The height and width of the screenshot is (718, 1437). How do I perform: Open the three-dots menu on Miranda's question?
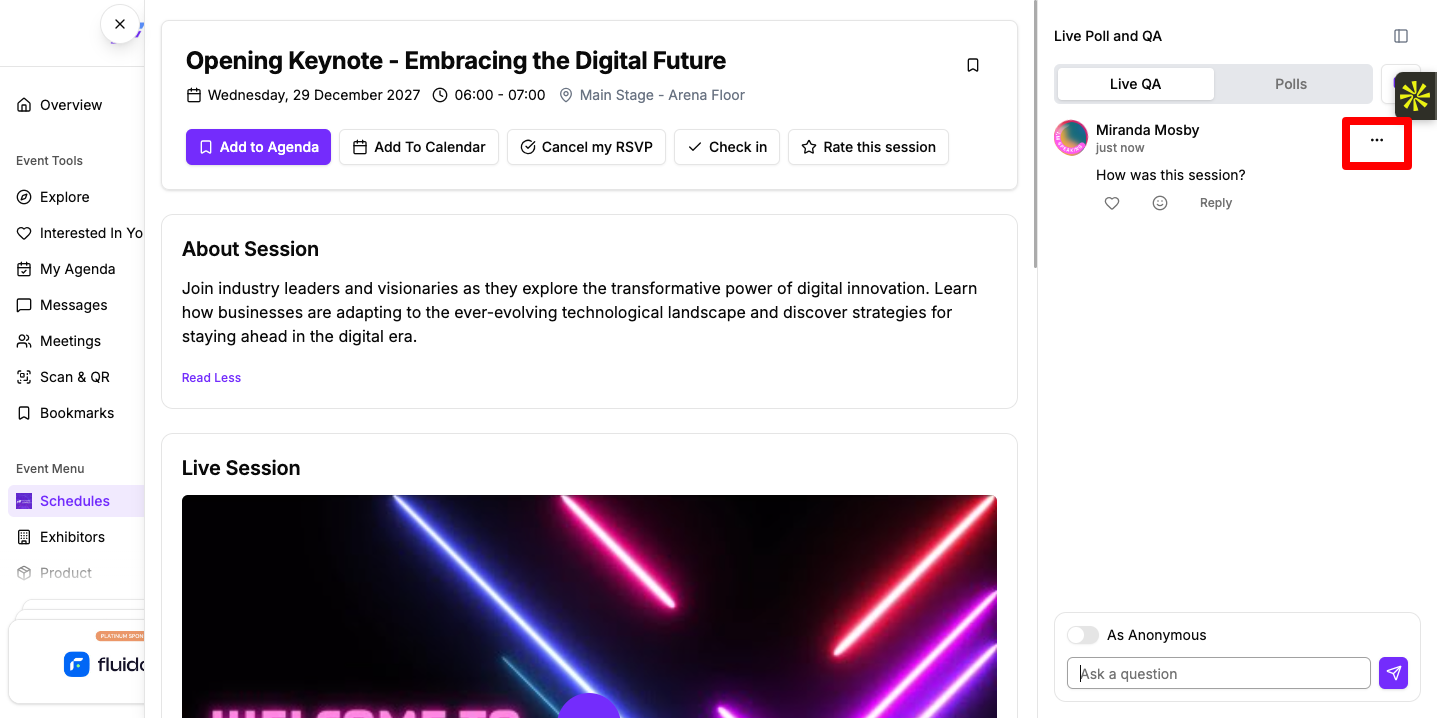pyautogui.click(x=1377, y=141)
